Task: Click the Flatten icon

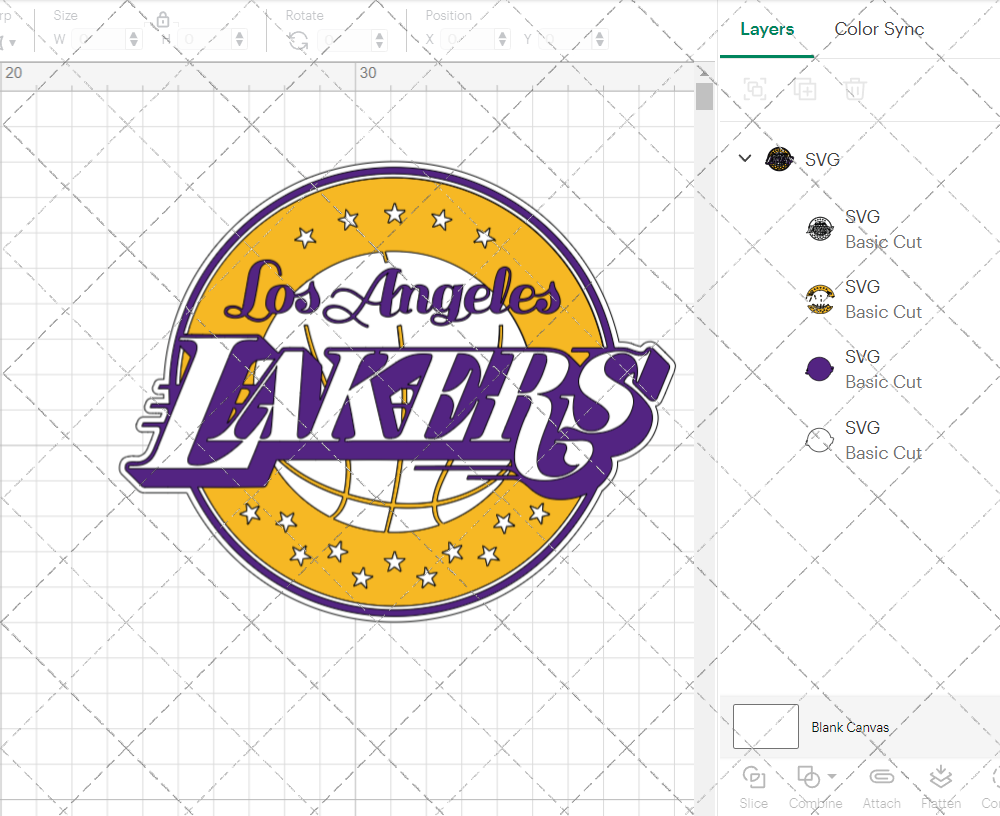Action: pyautogui.click(x=940, y=777)
